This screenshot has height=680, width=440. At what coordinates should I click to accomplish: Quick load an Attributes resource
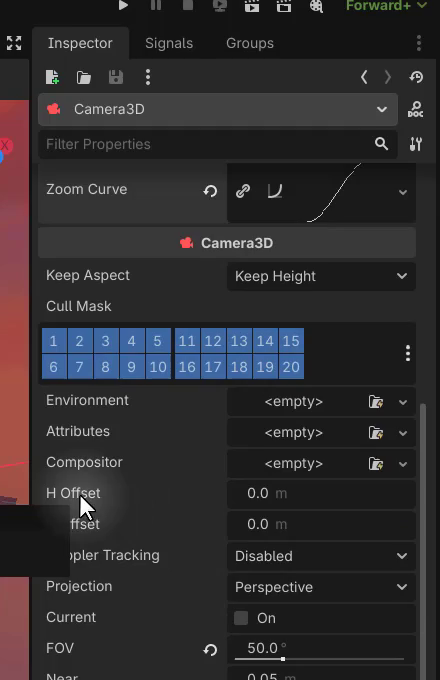coord(376,433)
